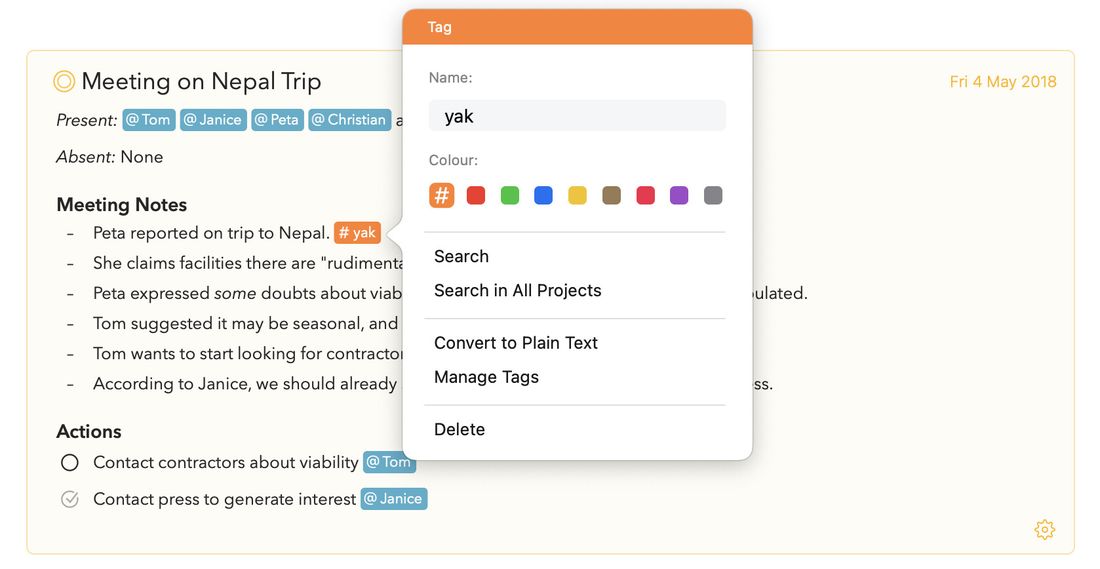The height and width of the screenshot is (569, 1100).
Task: Select the orange hash default tag colour
Action: coord(441,195)
